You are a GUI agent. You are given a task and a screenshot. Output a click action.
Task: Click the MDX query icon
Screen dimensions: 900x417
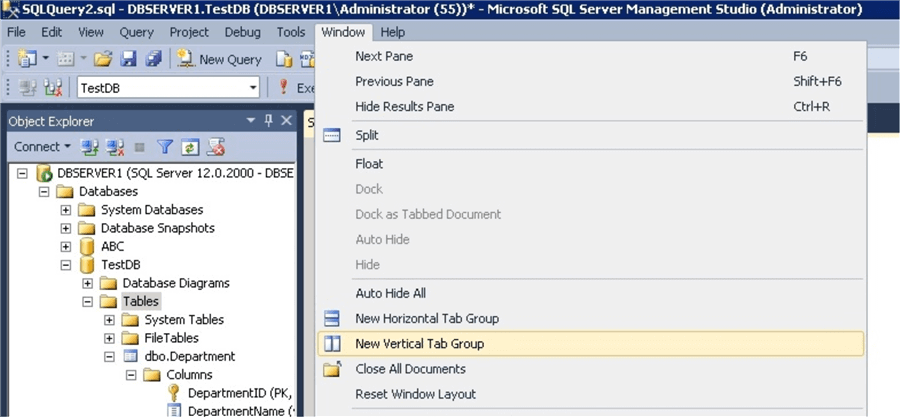pyautogui.click(x=307, y=59)
